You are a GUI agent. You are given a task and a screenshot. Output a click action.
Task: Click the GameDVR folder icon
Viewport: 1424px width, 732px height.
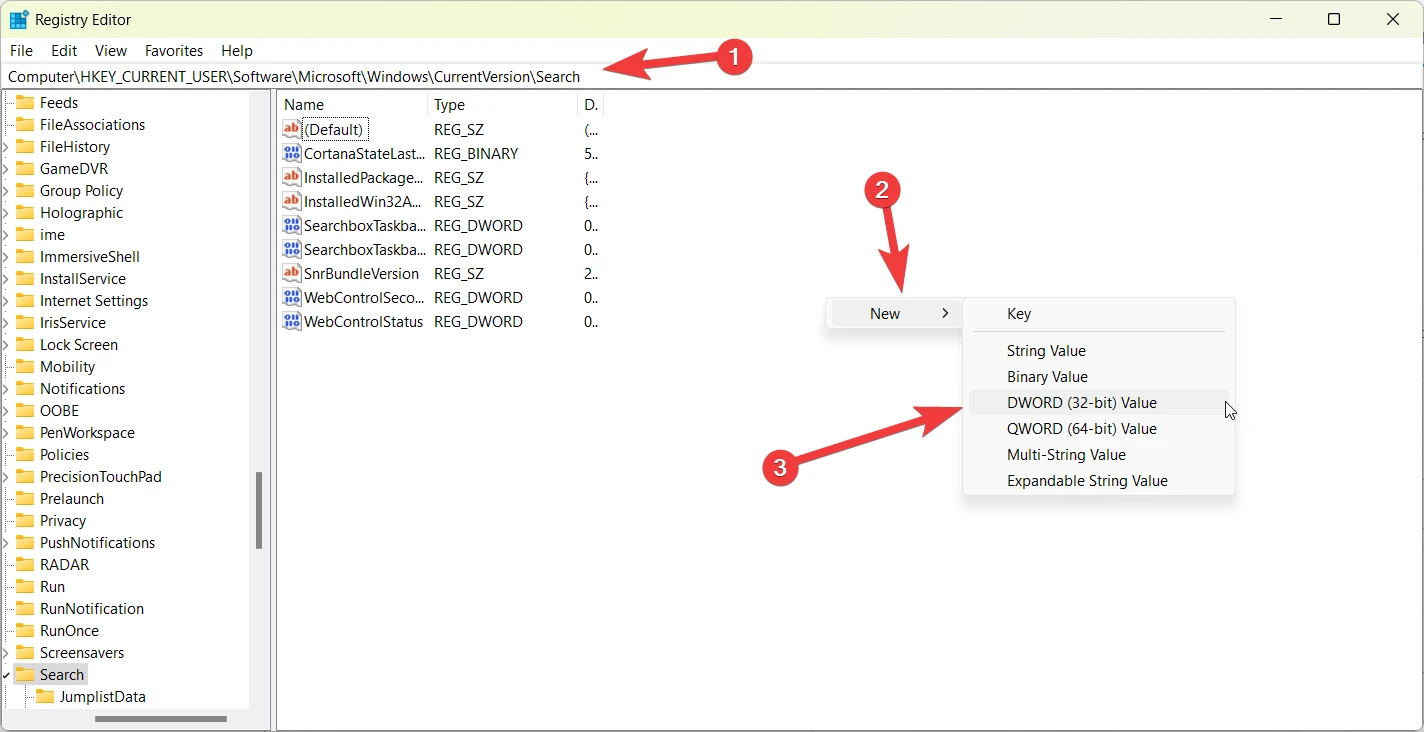click(25, 168)
